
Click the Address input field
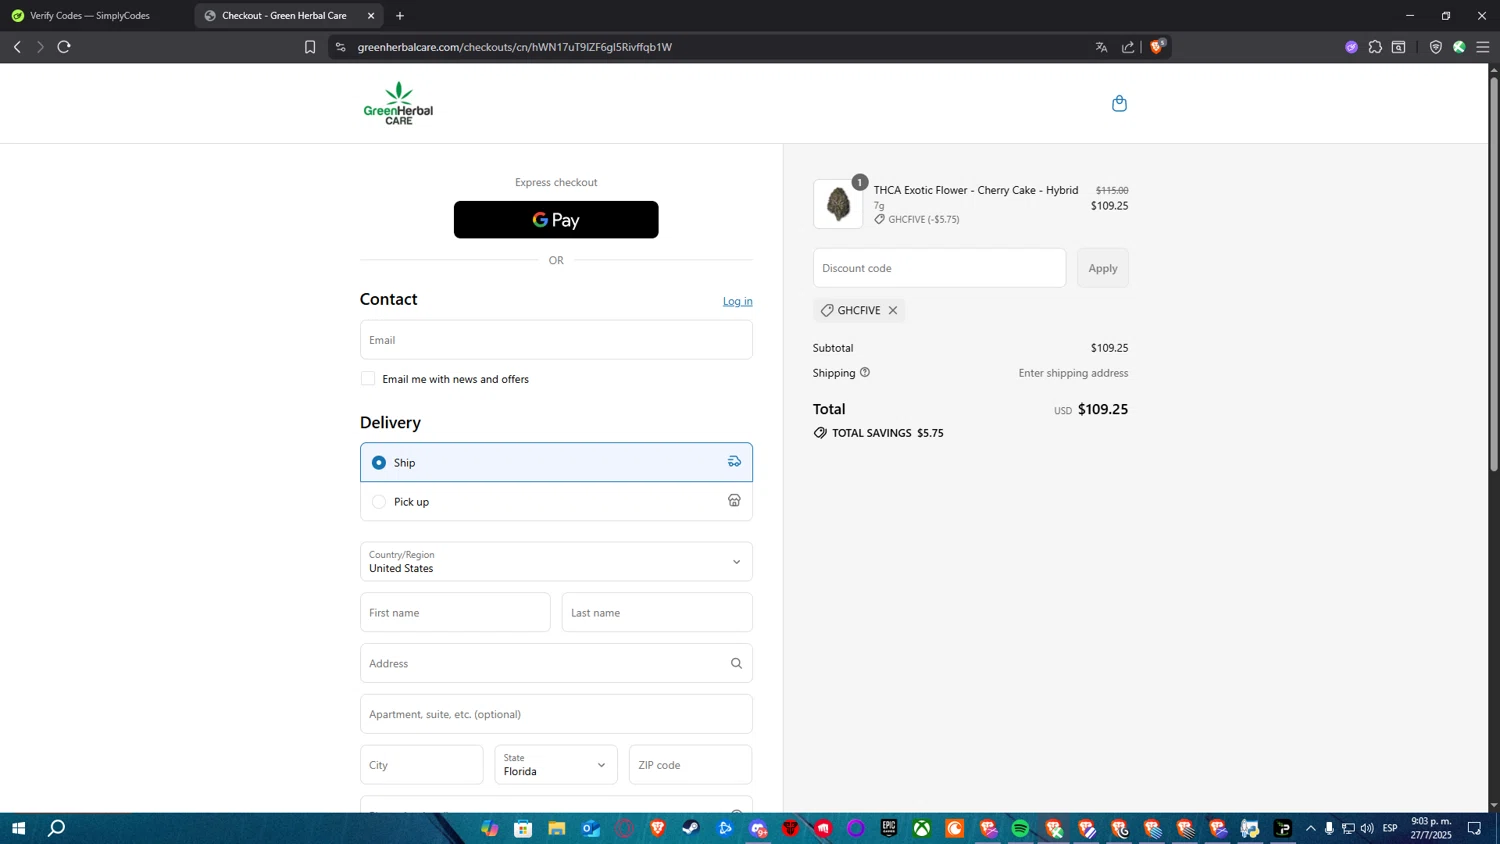(x=556, y=663)
